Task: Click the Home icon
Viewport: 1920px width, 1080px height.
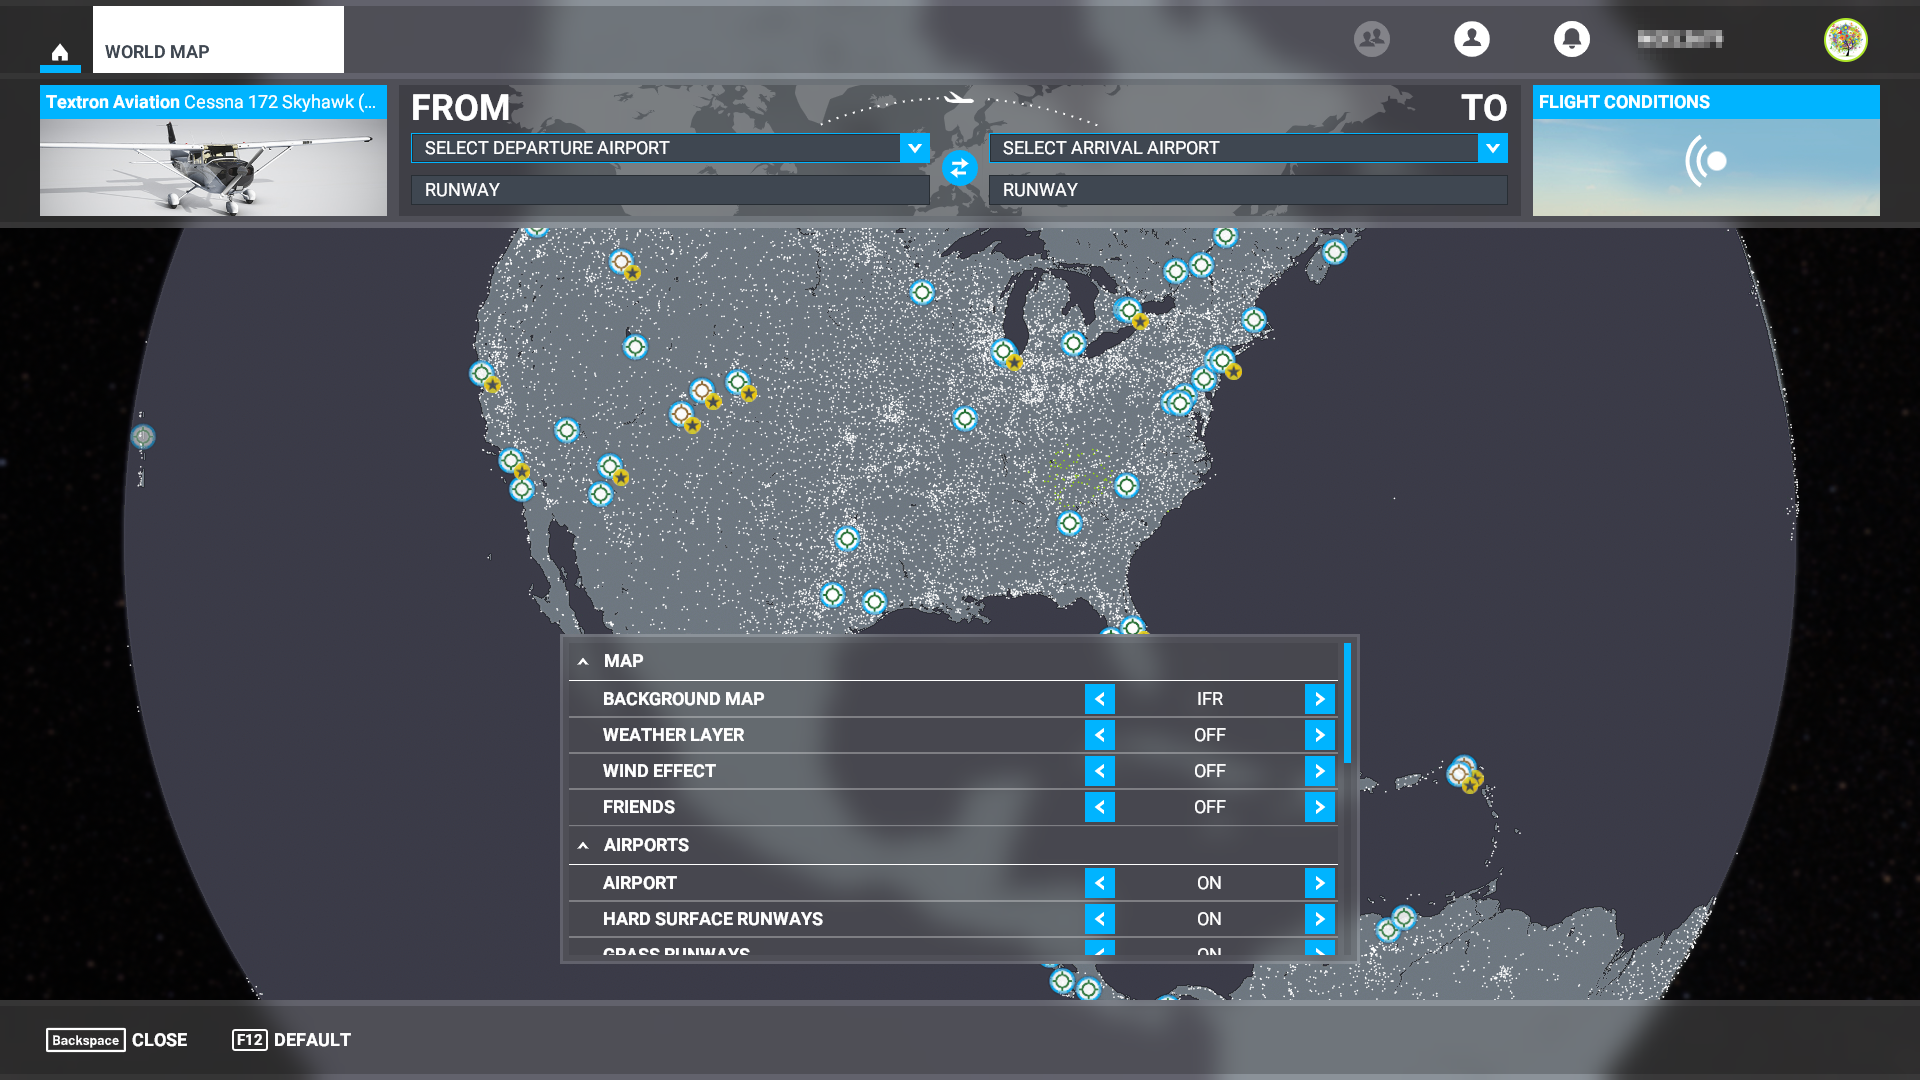Action: (60, 52)
